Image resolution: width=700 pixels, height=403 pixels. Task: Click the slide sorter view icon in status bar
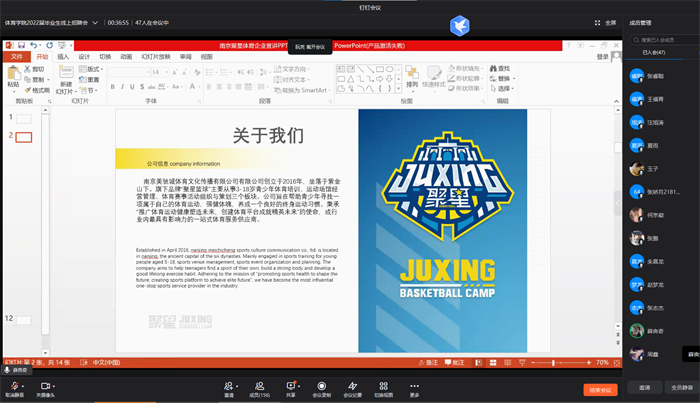coord(493,363)
